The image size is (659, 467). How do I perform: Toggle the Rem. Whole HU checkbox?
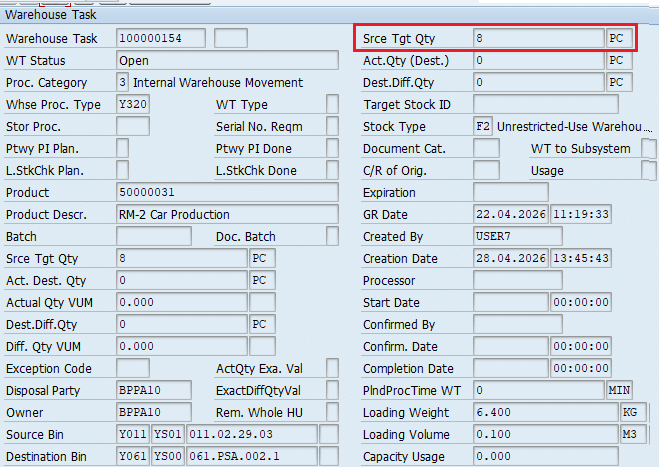(332, 412)
